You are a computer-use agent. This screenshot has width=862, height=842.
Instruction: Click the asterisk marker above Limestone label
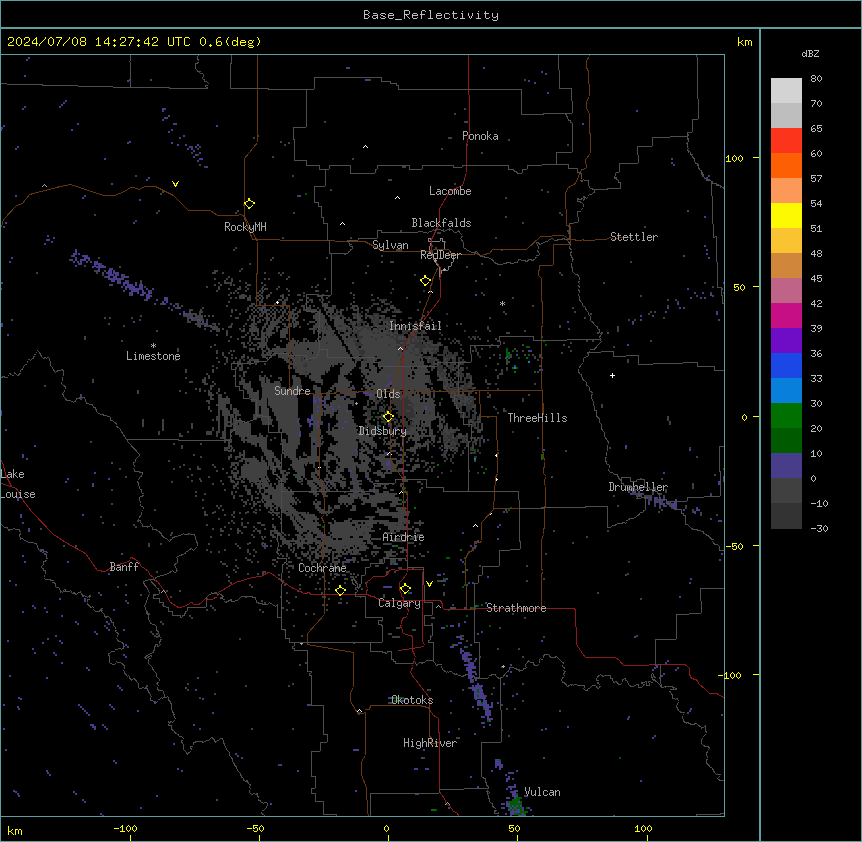tap(153, 346)
